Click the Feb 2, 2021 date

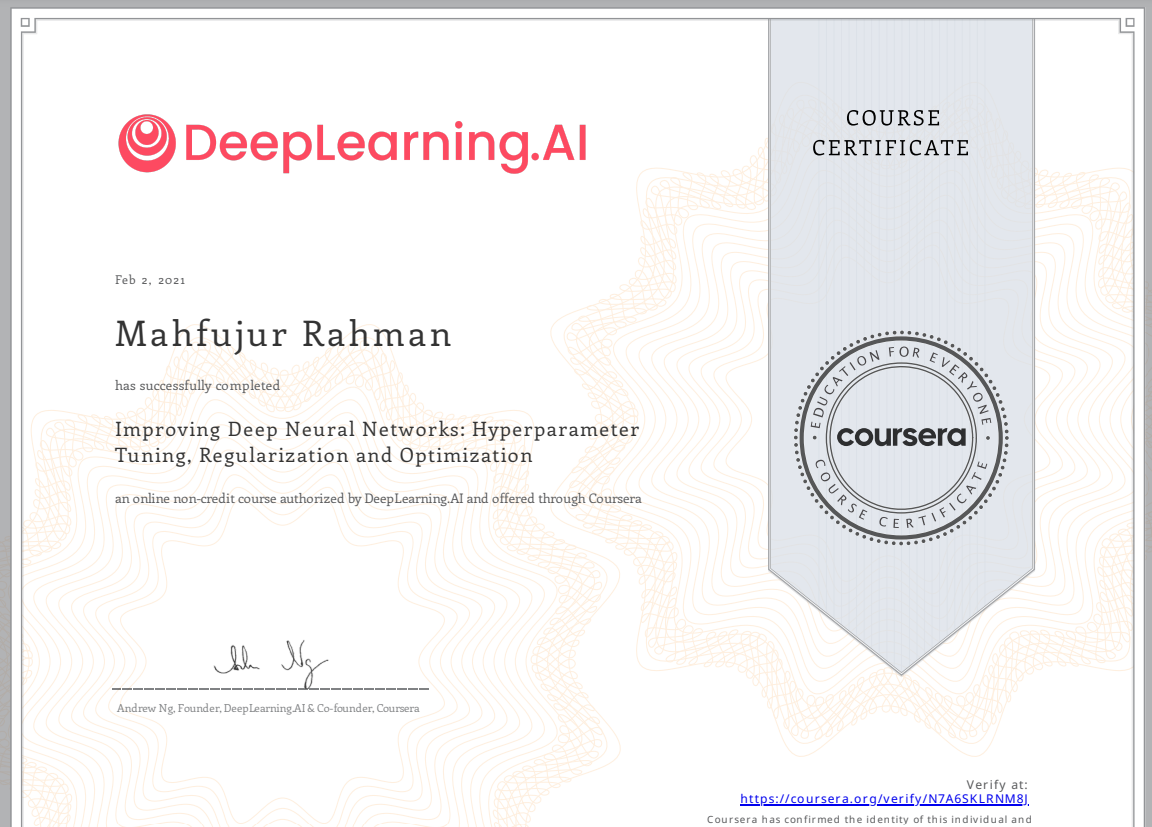coord(150,280)
